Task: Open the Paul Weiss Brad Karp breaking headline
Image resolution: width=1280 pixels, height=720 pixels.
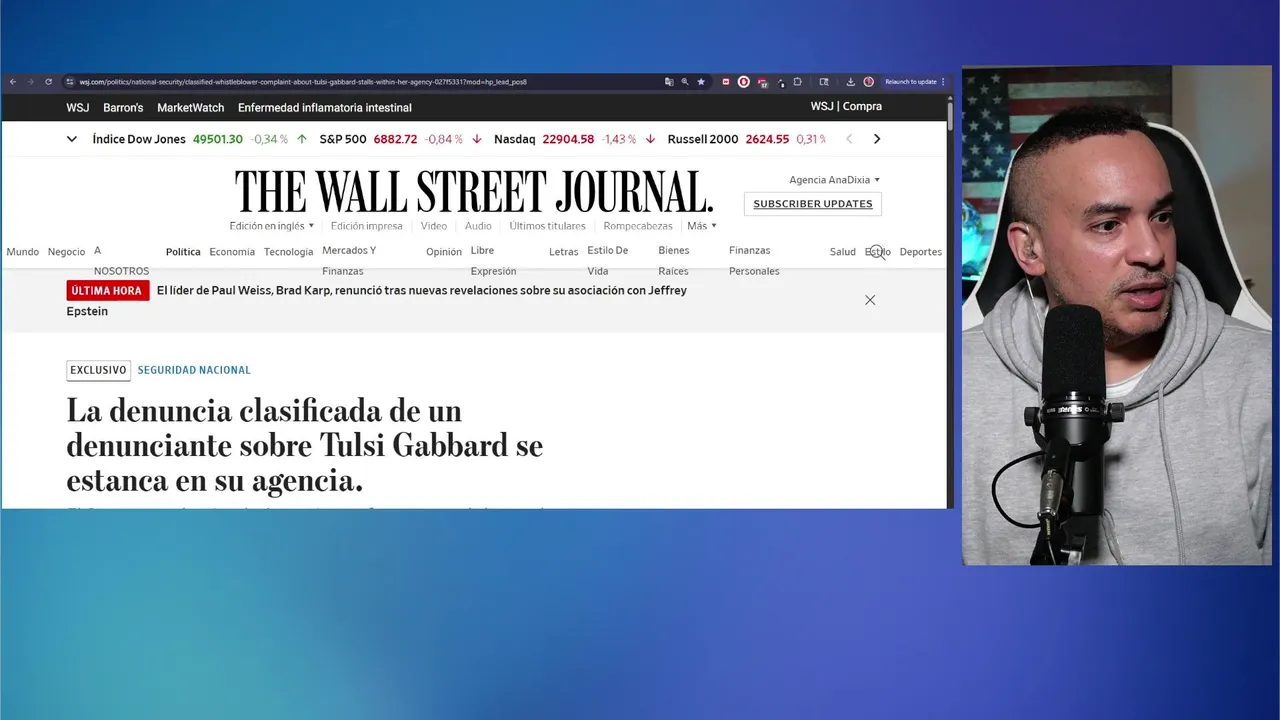Action: [377, 300]
